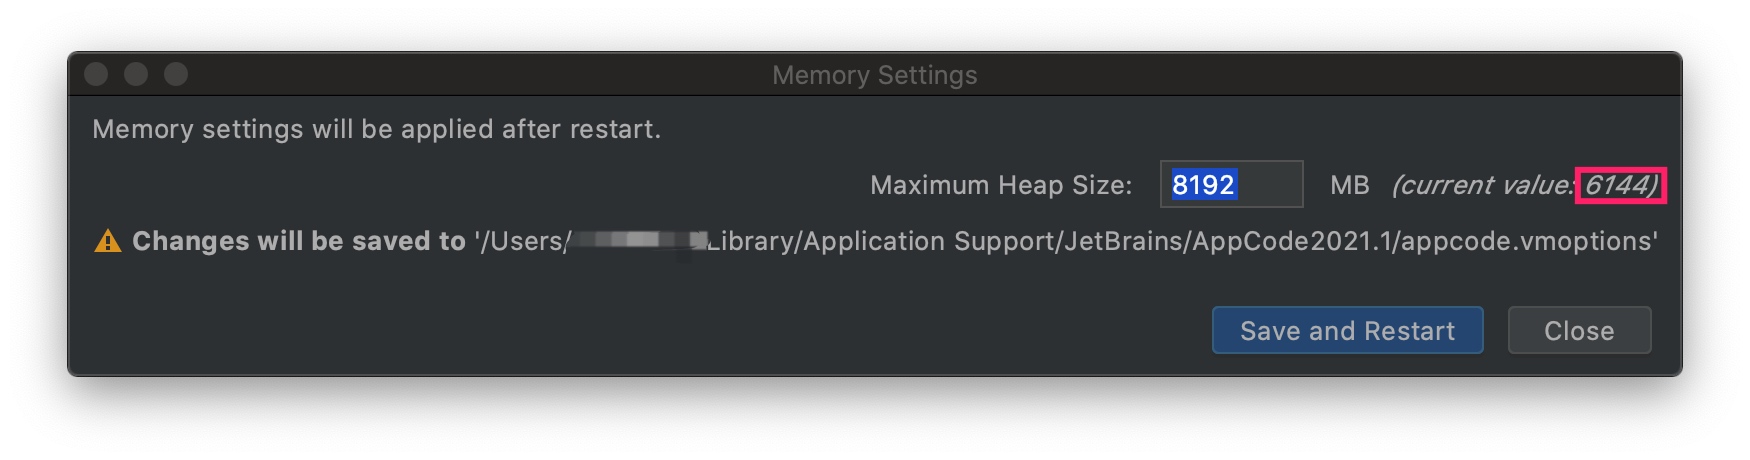Click the red window close dot

coord(96,75)
